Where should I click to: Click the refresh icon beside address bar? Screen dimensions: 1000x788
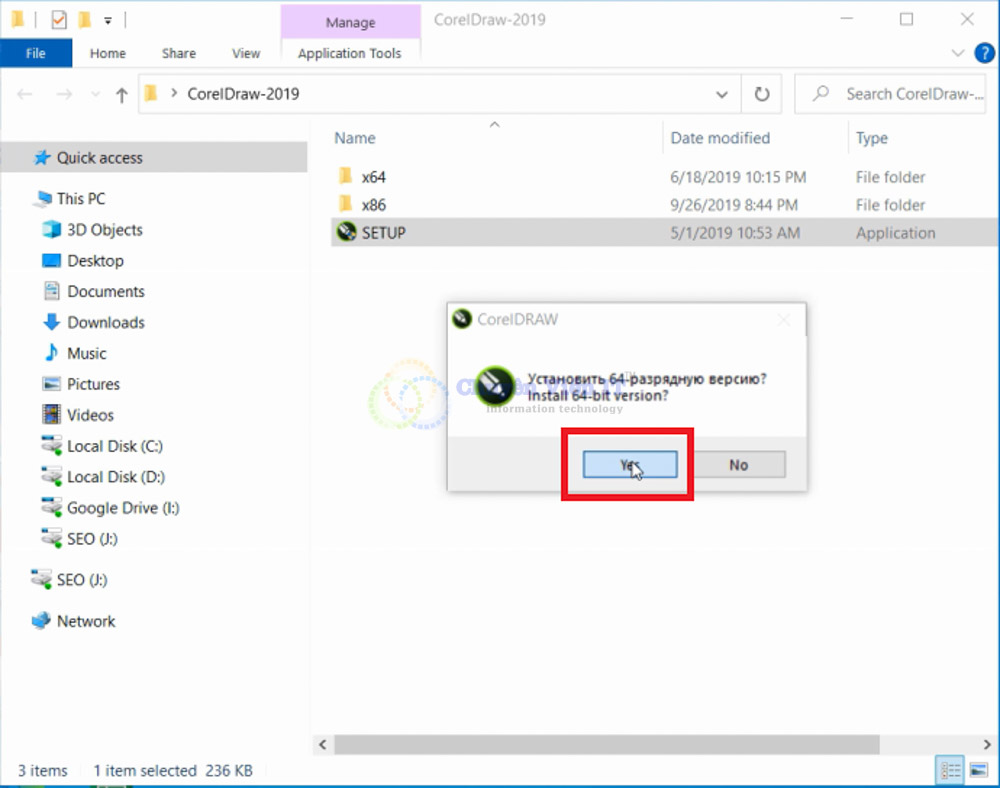pos(762,94)
